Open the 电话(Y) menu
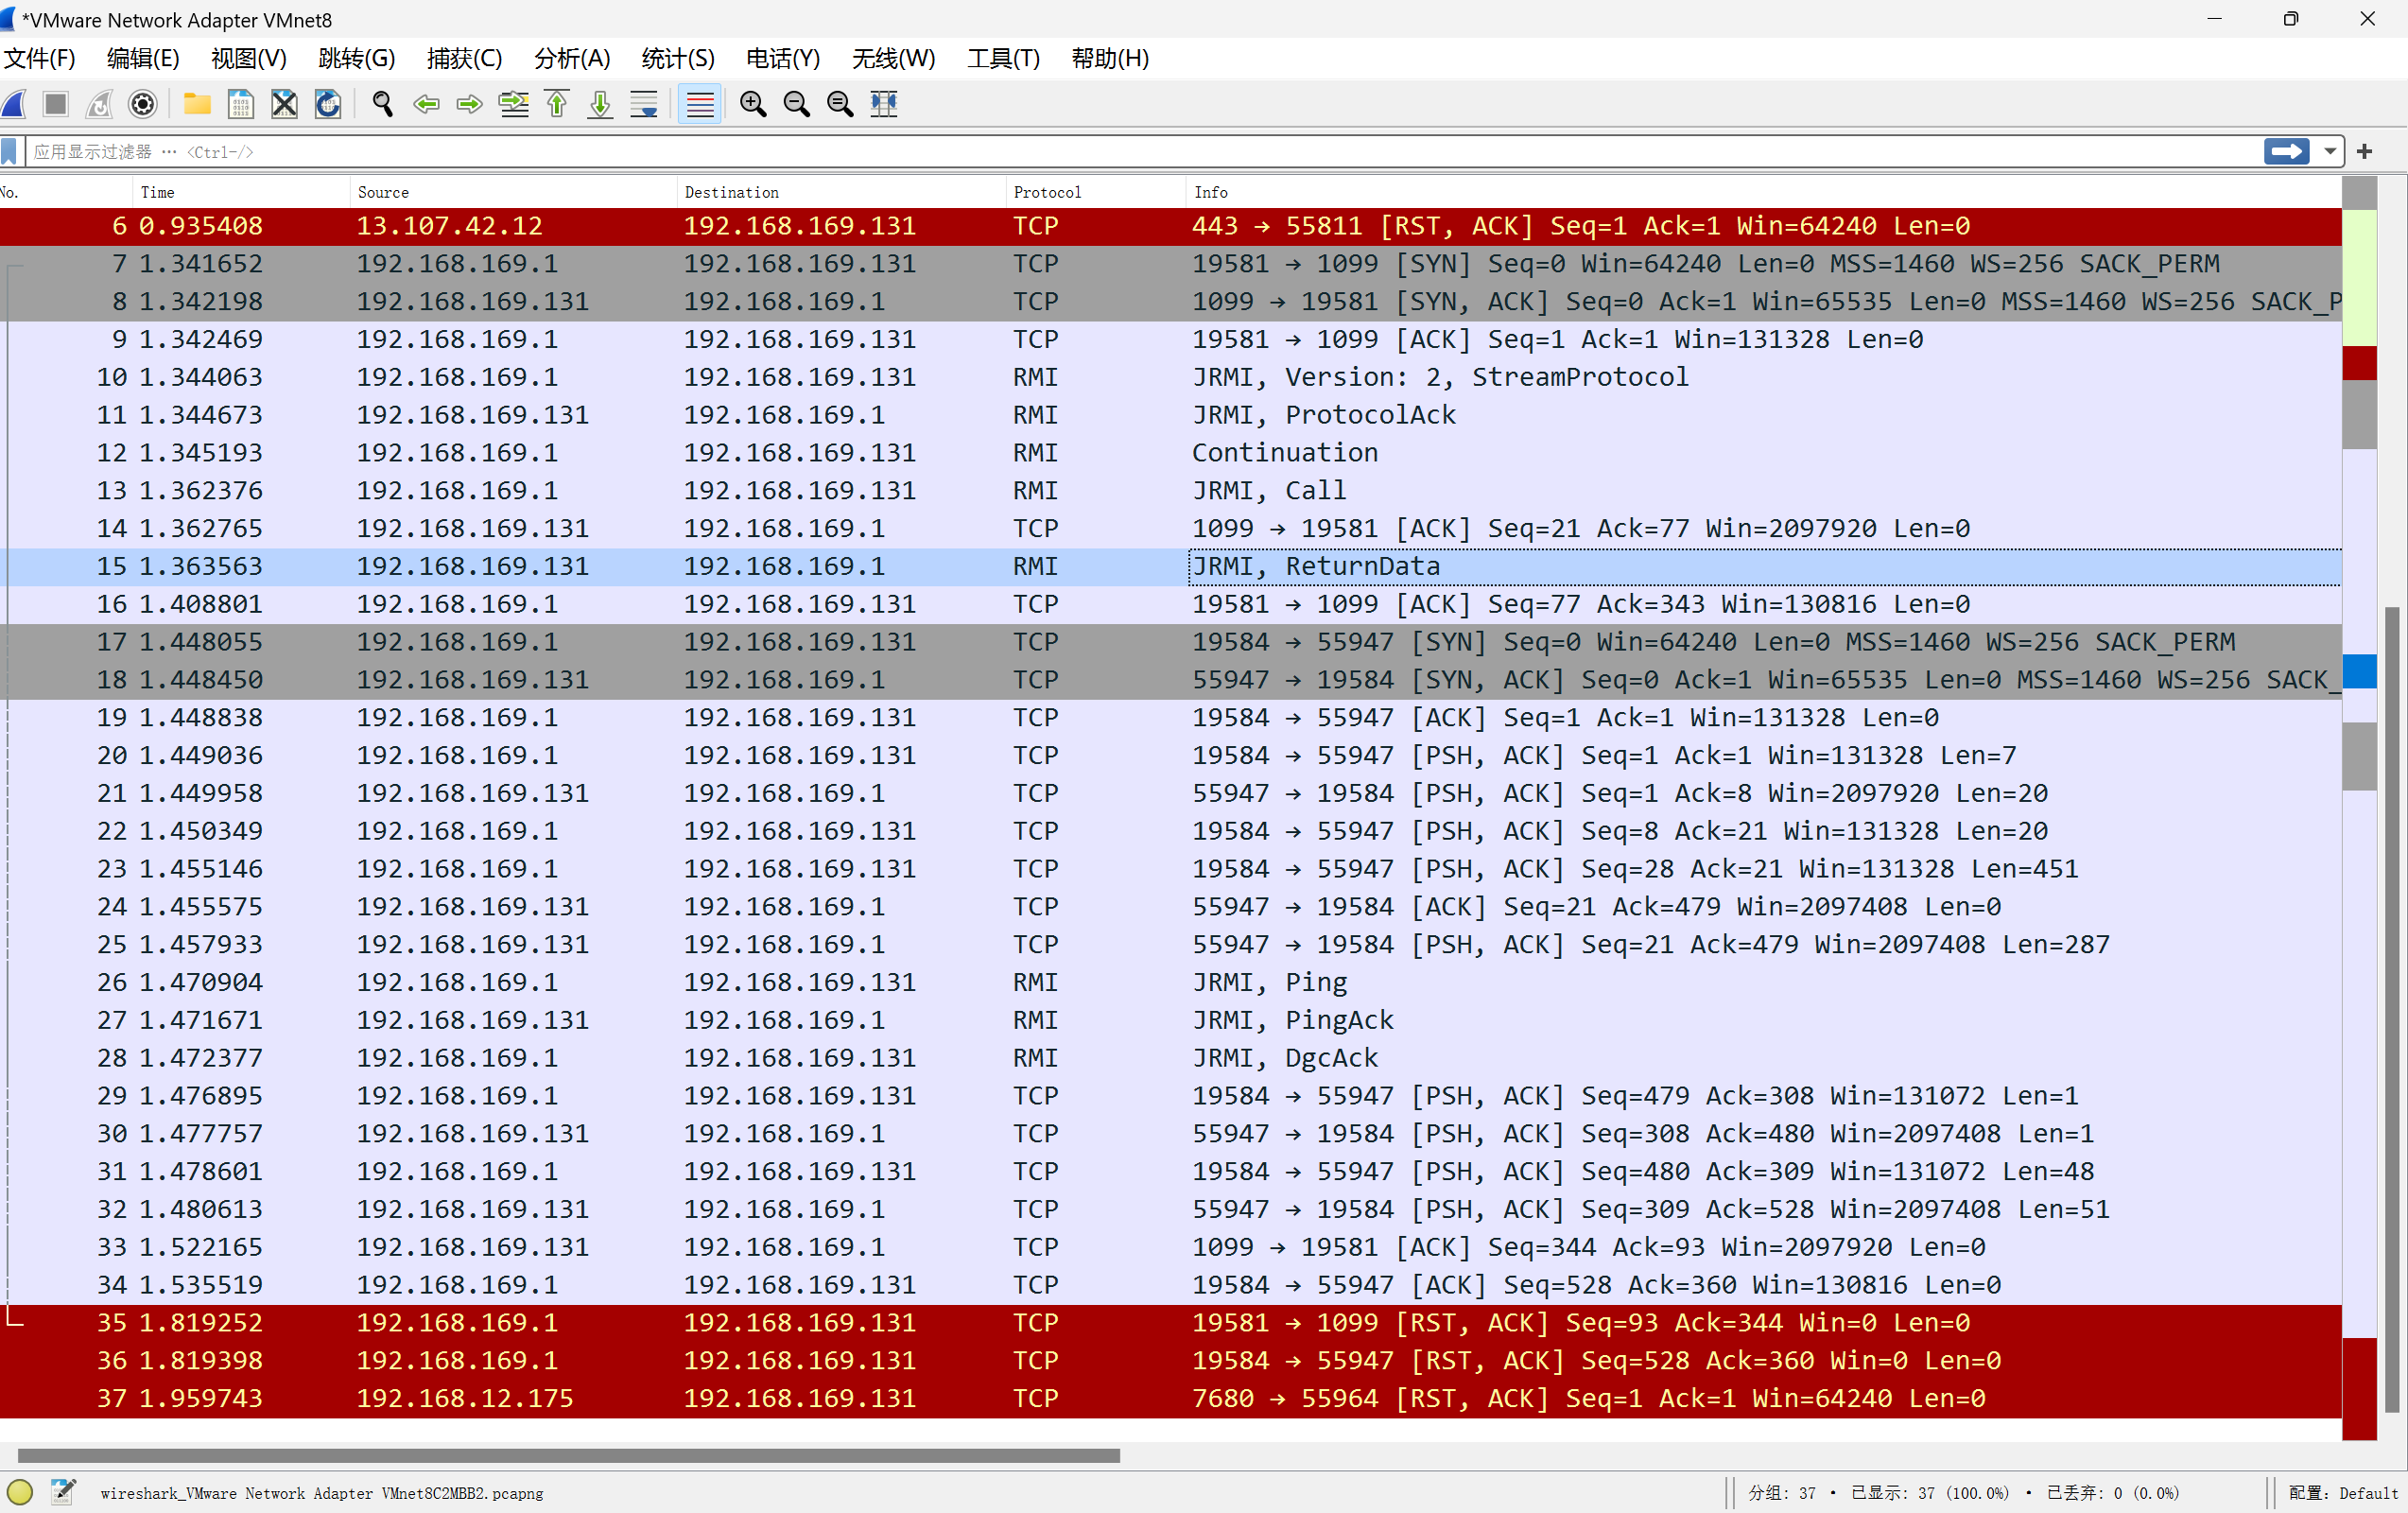This screenshot has width=2408, height=1513. [x=783, y=59]
